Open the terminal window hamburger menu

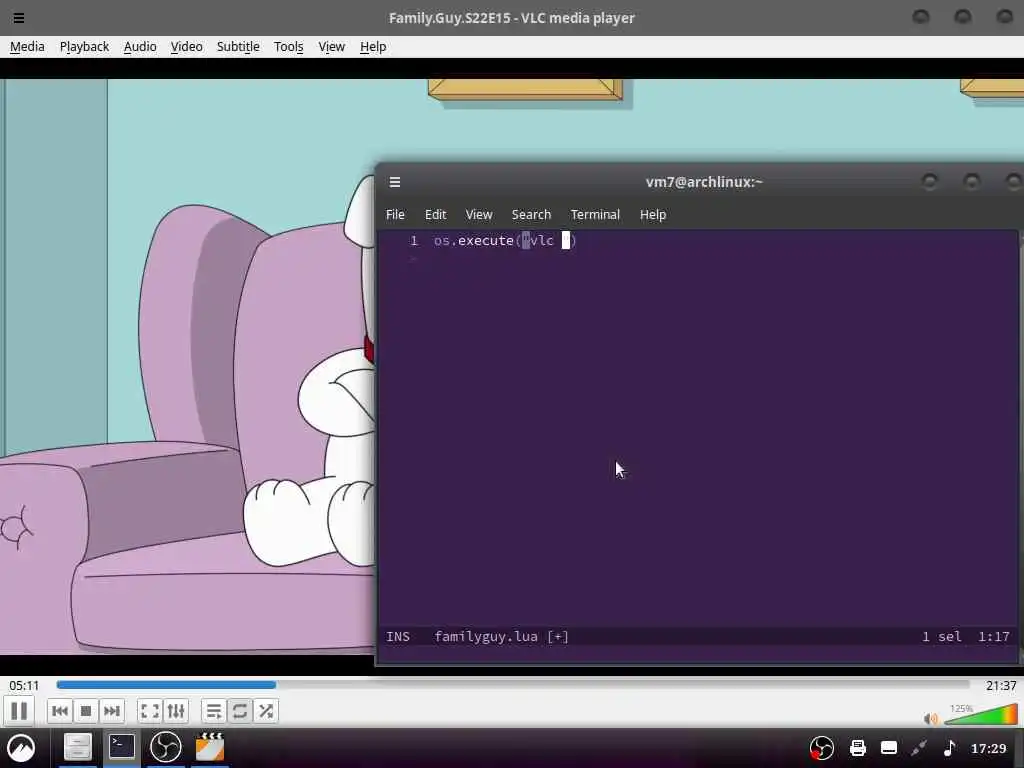394,182
